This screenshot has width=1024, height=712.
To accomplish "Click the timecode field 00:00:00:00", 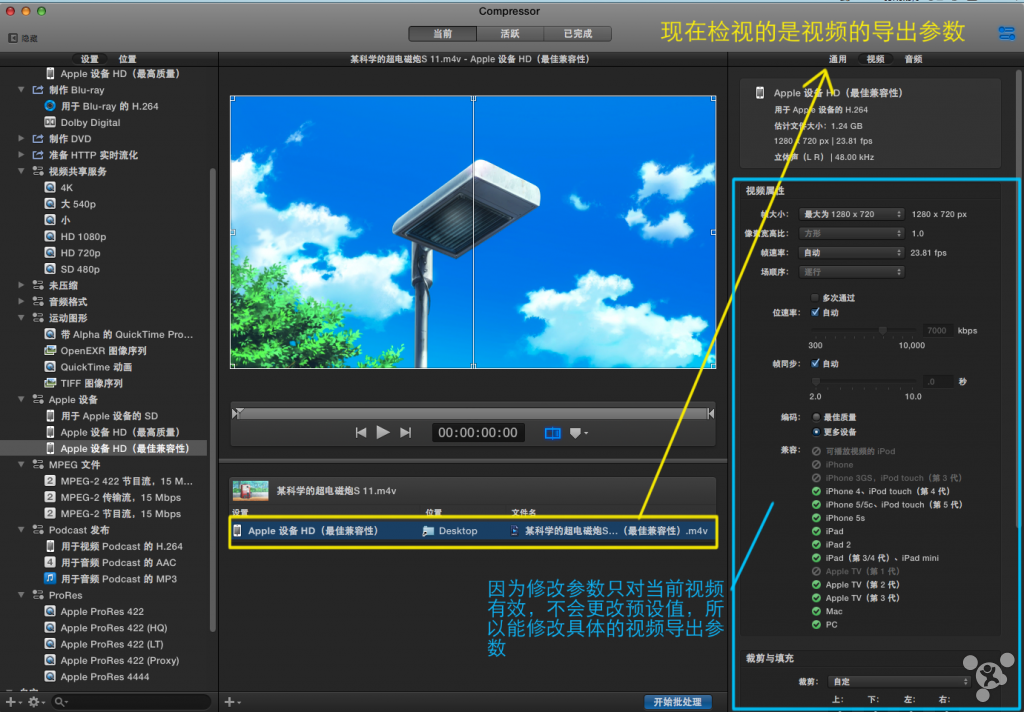I will click(x=478, y=433).
